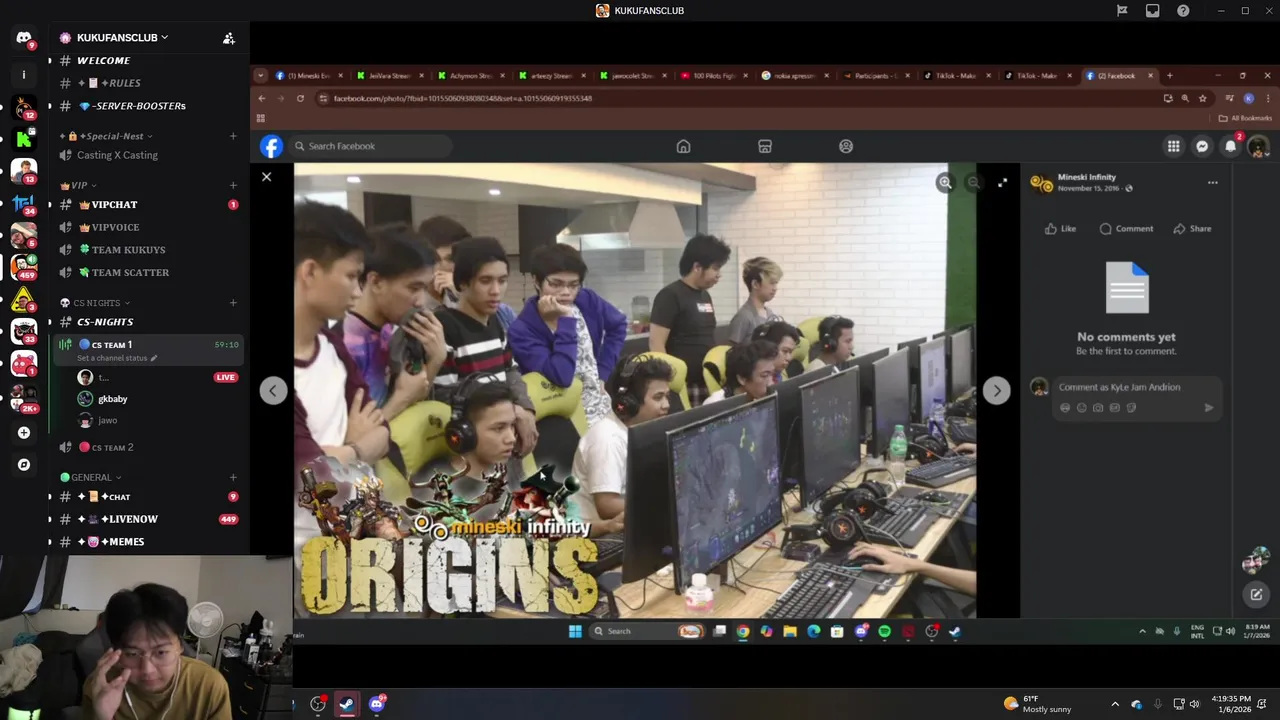Image resolution: width=1280 pixels, height=720 pixels.
Task: Bookmark this page with star icon
Action: pos(1202,98)
